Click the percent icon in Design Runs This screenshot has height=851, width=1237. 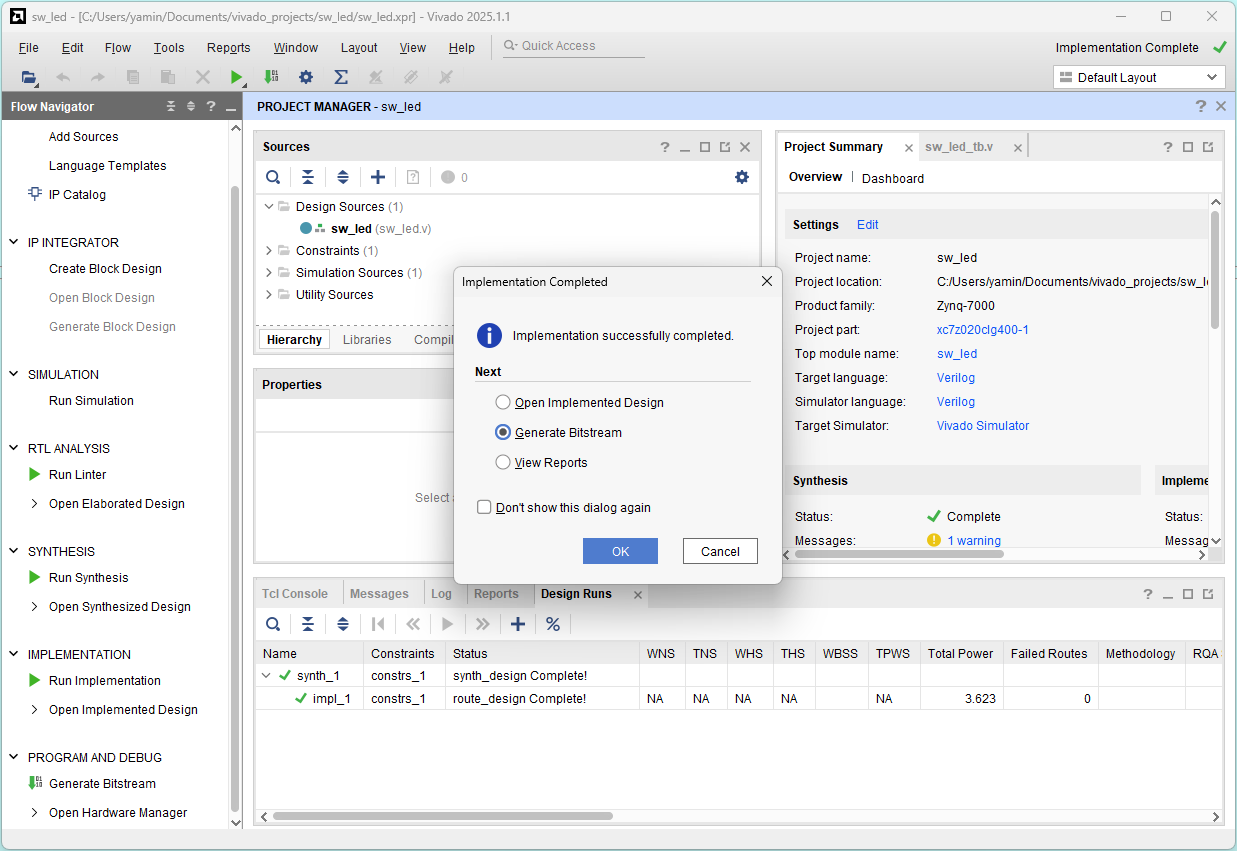coord(553,624)
